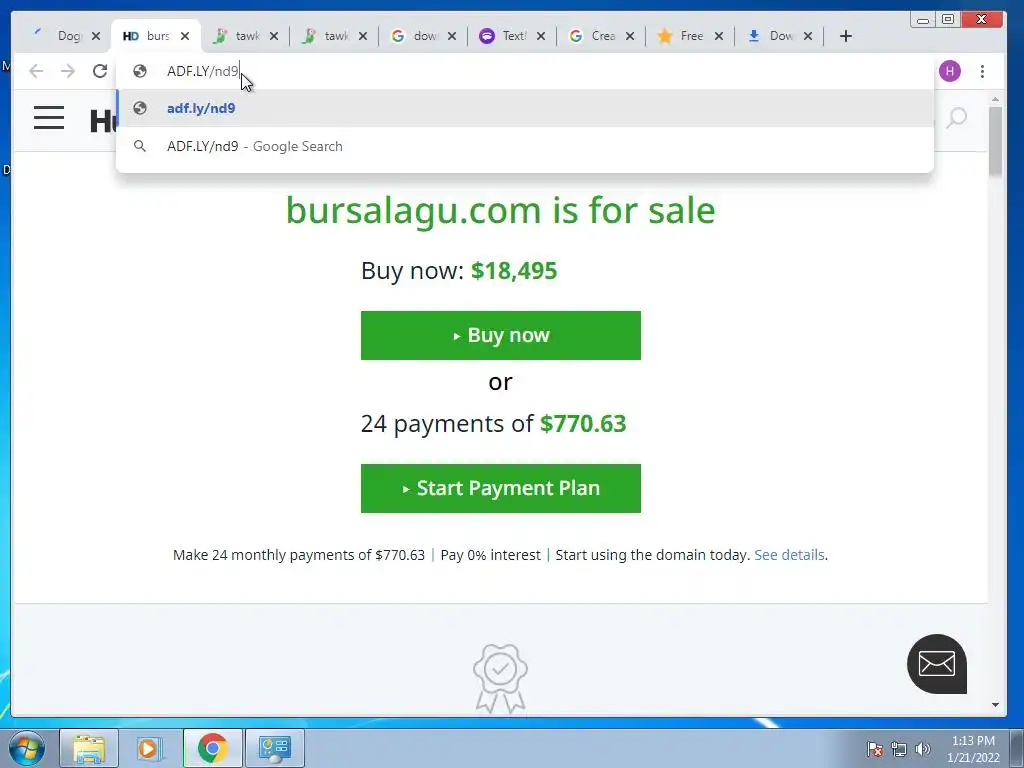
Task: Close the second tawk tab
Action: (x=363, y=36)
